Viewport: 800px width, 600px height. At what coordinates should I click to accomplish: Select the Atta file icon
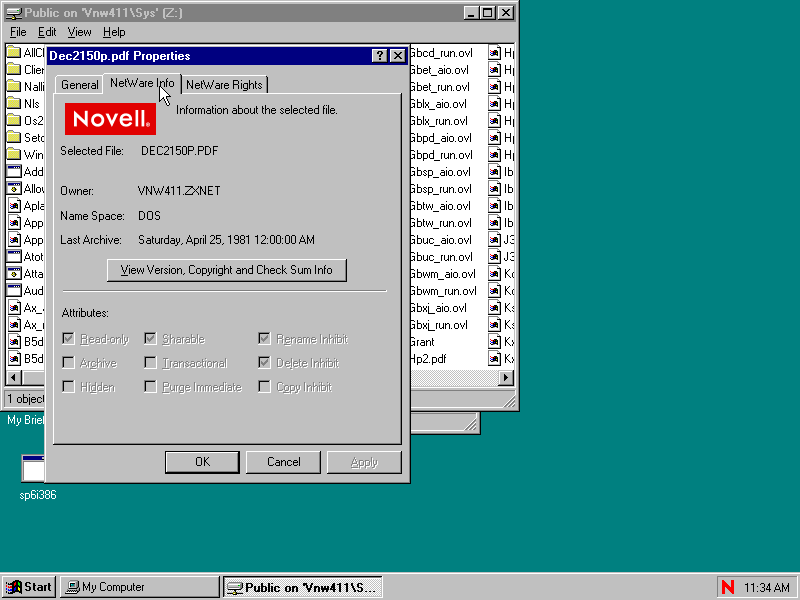pyautogui.click(x=14, y=273)
